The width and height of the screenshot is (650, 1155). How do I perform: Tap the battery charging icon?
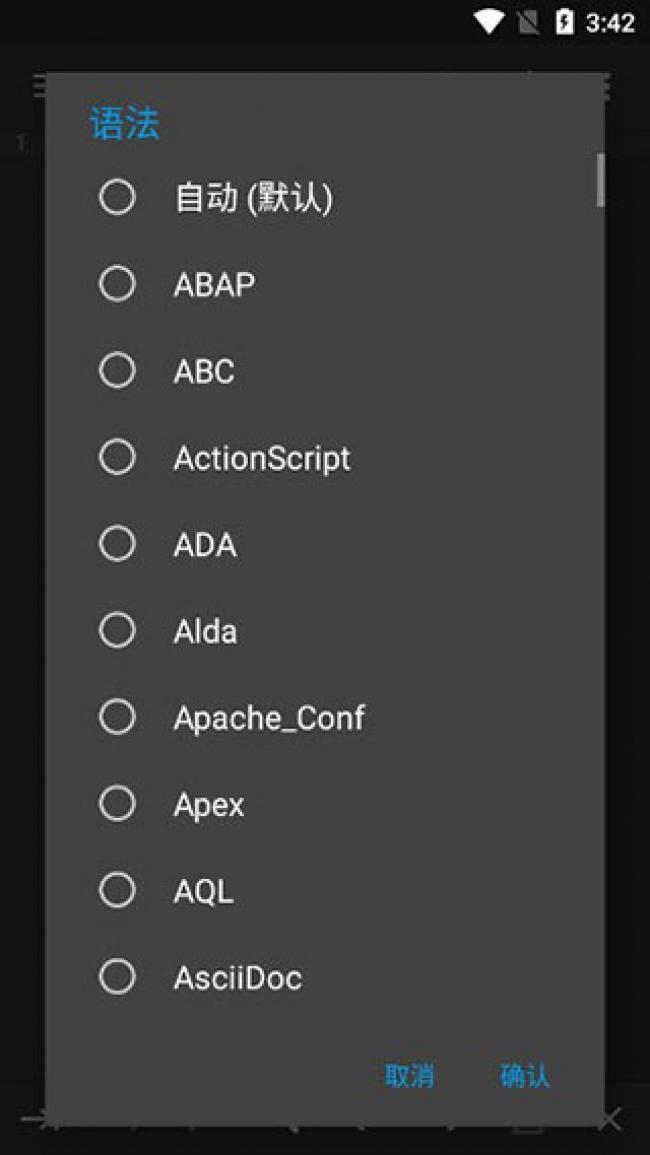565,22
